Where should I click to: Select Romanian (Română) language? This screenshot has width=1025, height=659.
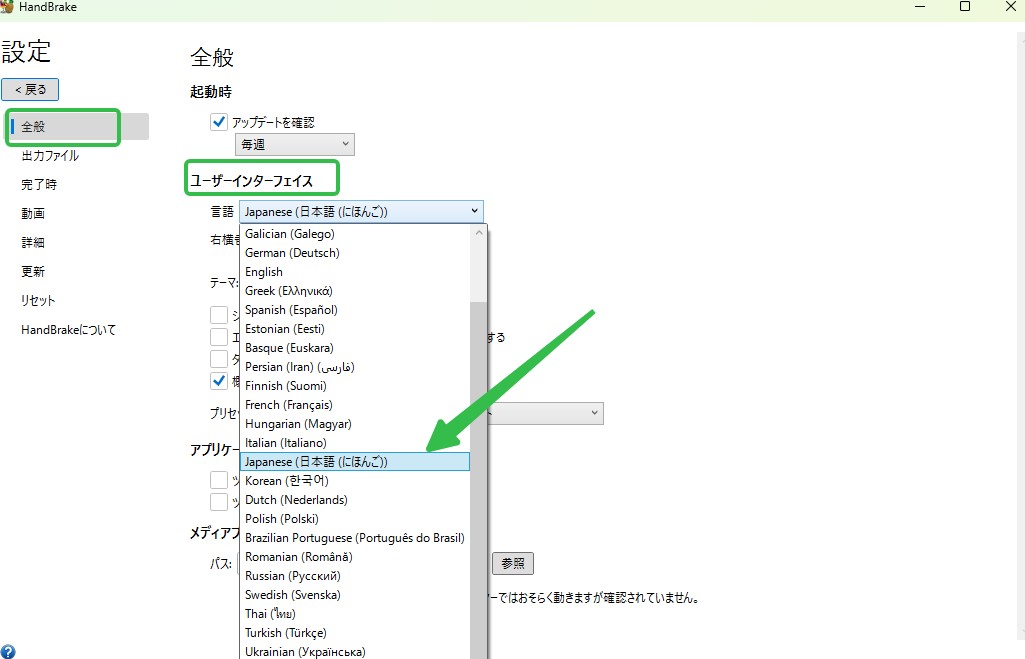point(355,556)
